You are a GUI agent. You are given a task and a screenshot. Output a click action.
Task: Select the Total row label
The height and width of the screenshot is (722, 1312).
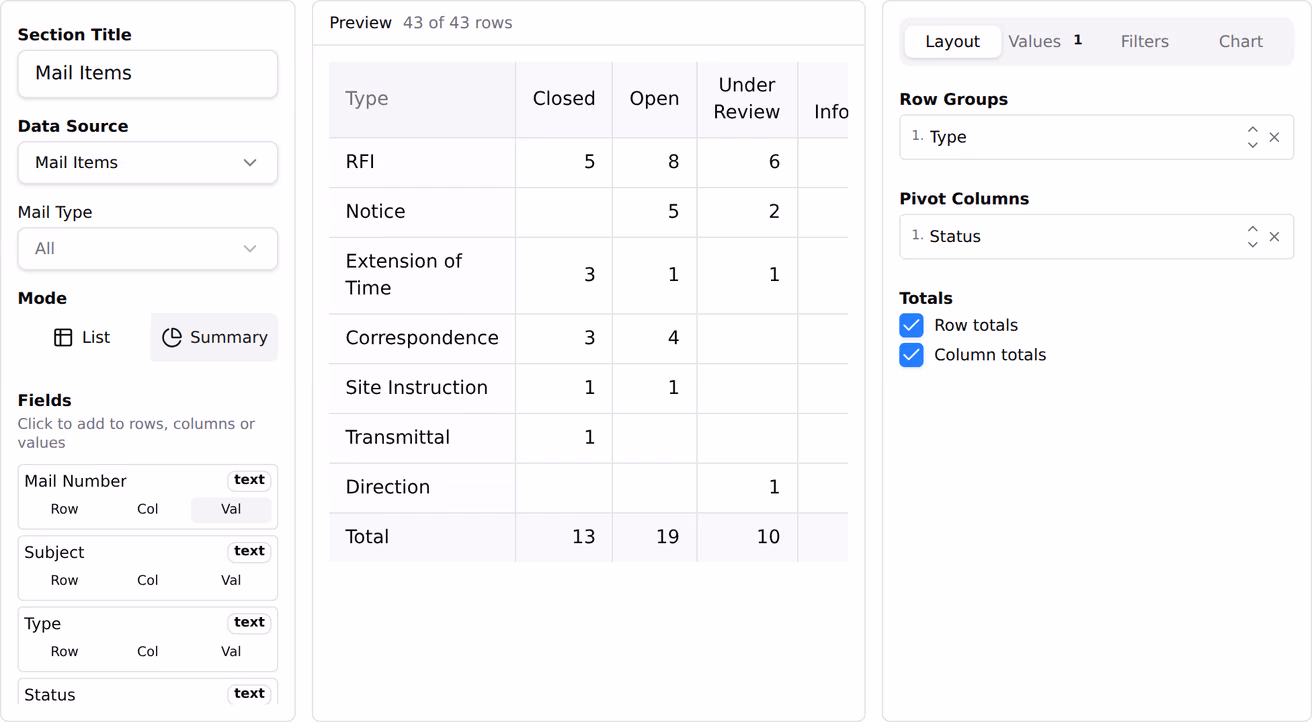(367, 537)
